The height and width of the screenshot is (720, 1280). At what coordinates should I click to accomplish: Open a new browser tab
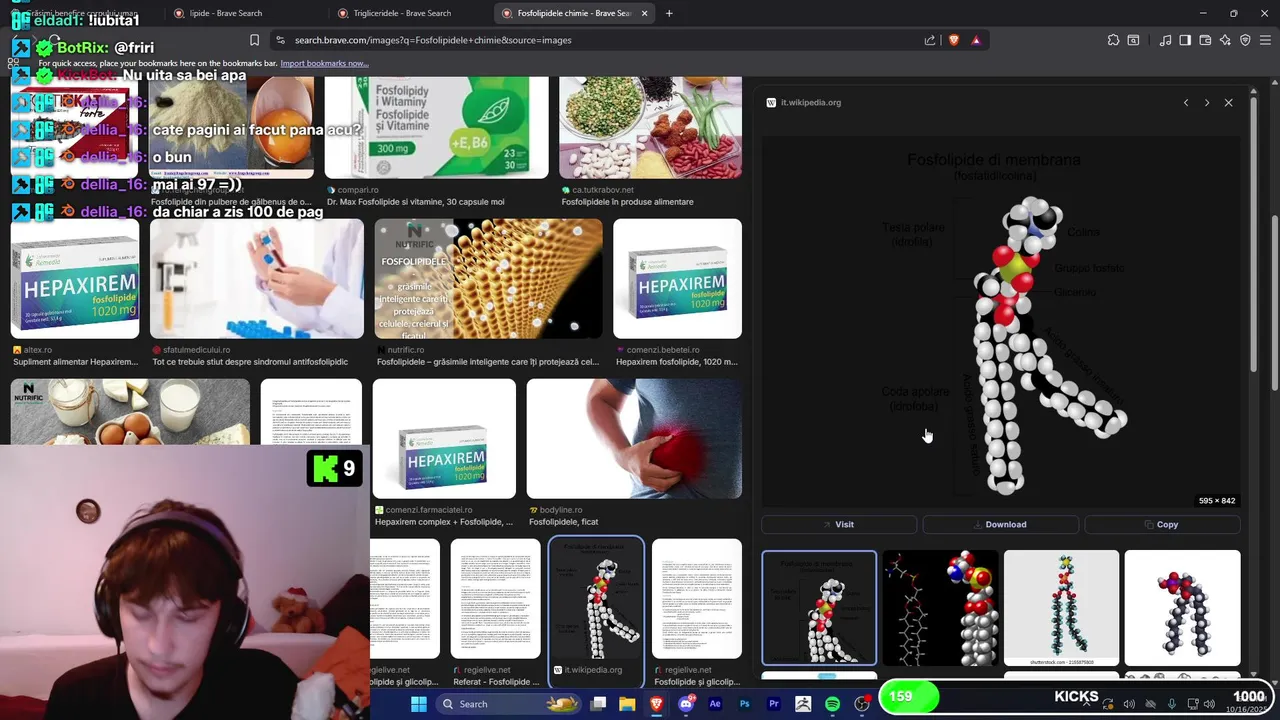[x=669, y=13]
